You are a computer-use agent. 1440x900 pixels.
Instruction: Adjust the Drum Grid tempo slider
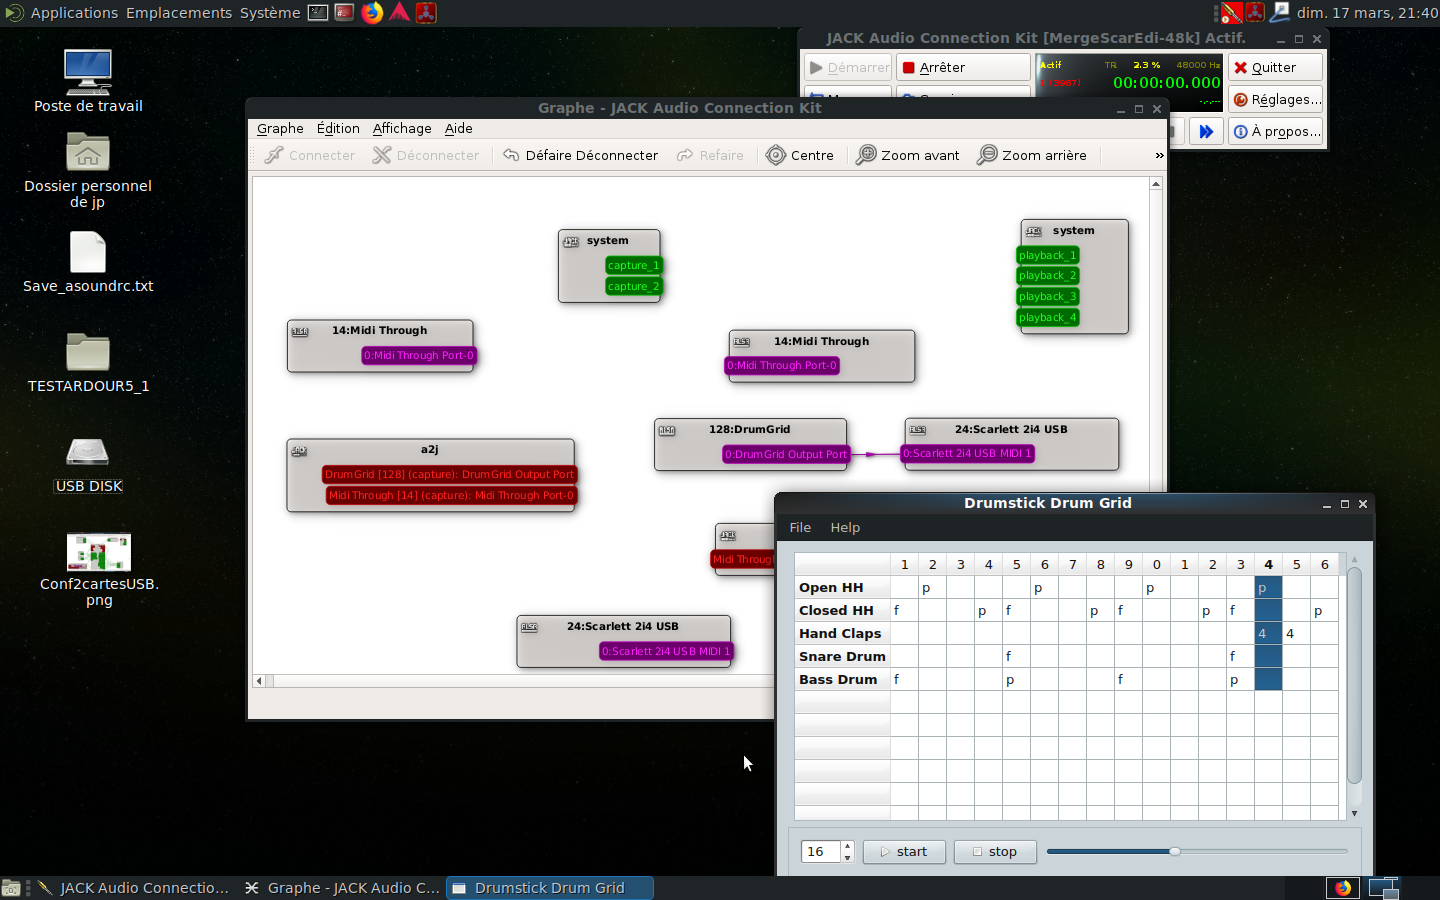tap(1196, 852)
